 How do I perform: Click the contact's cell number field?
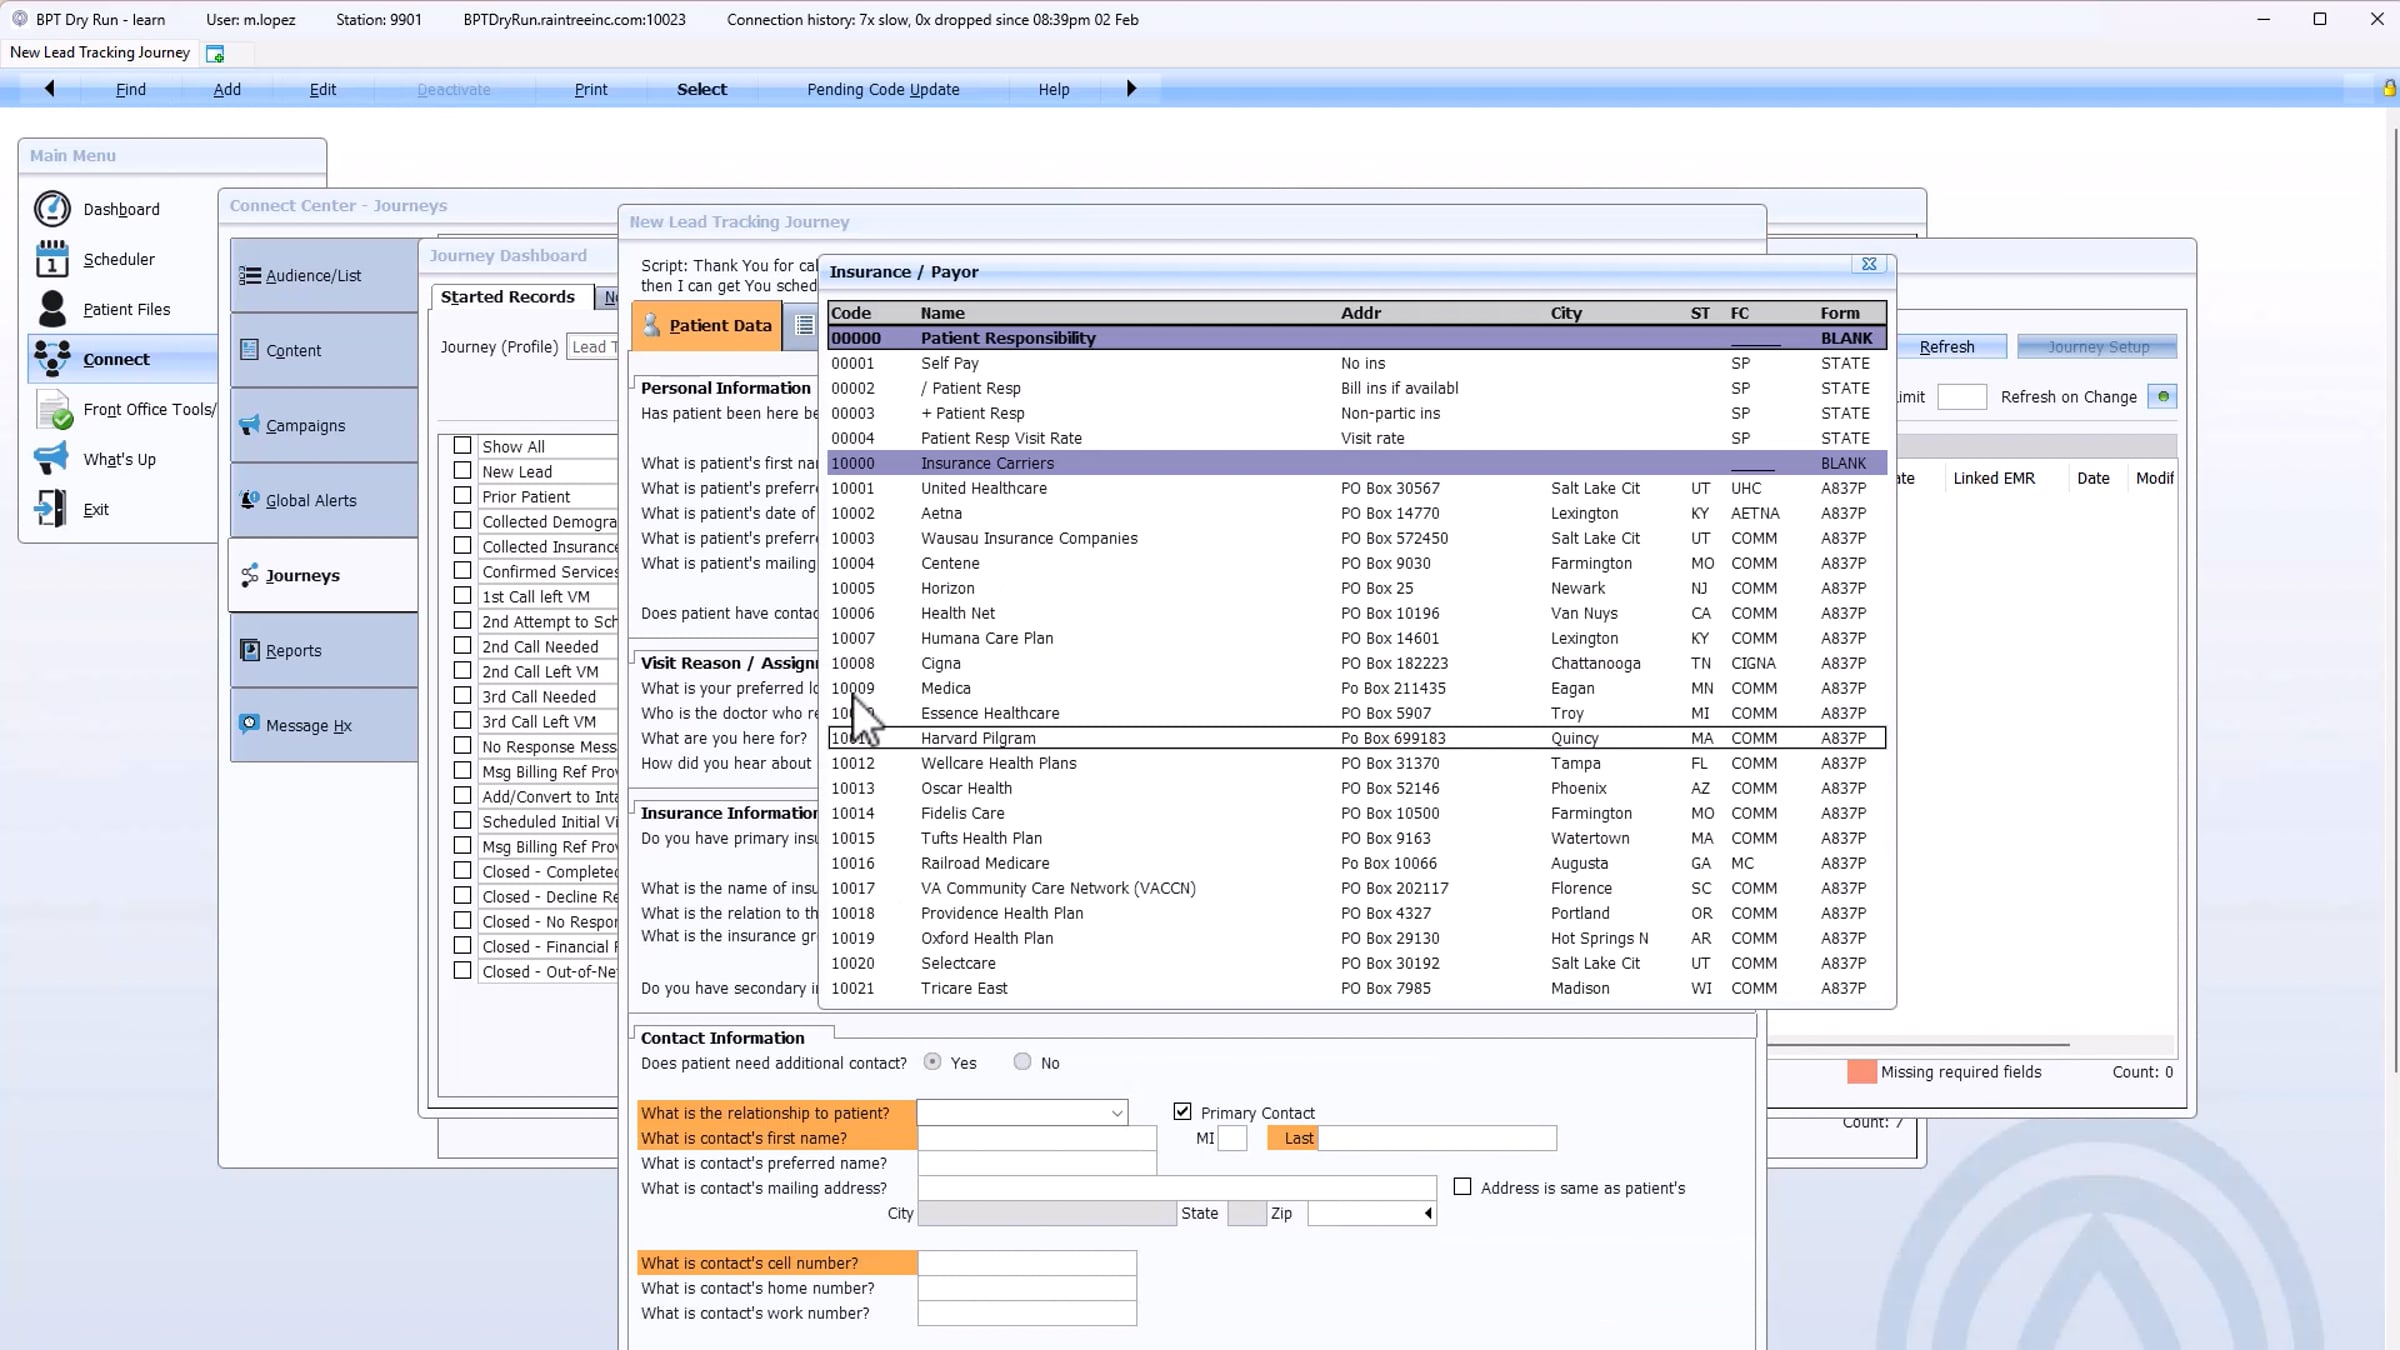tap(1027, 1263)
